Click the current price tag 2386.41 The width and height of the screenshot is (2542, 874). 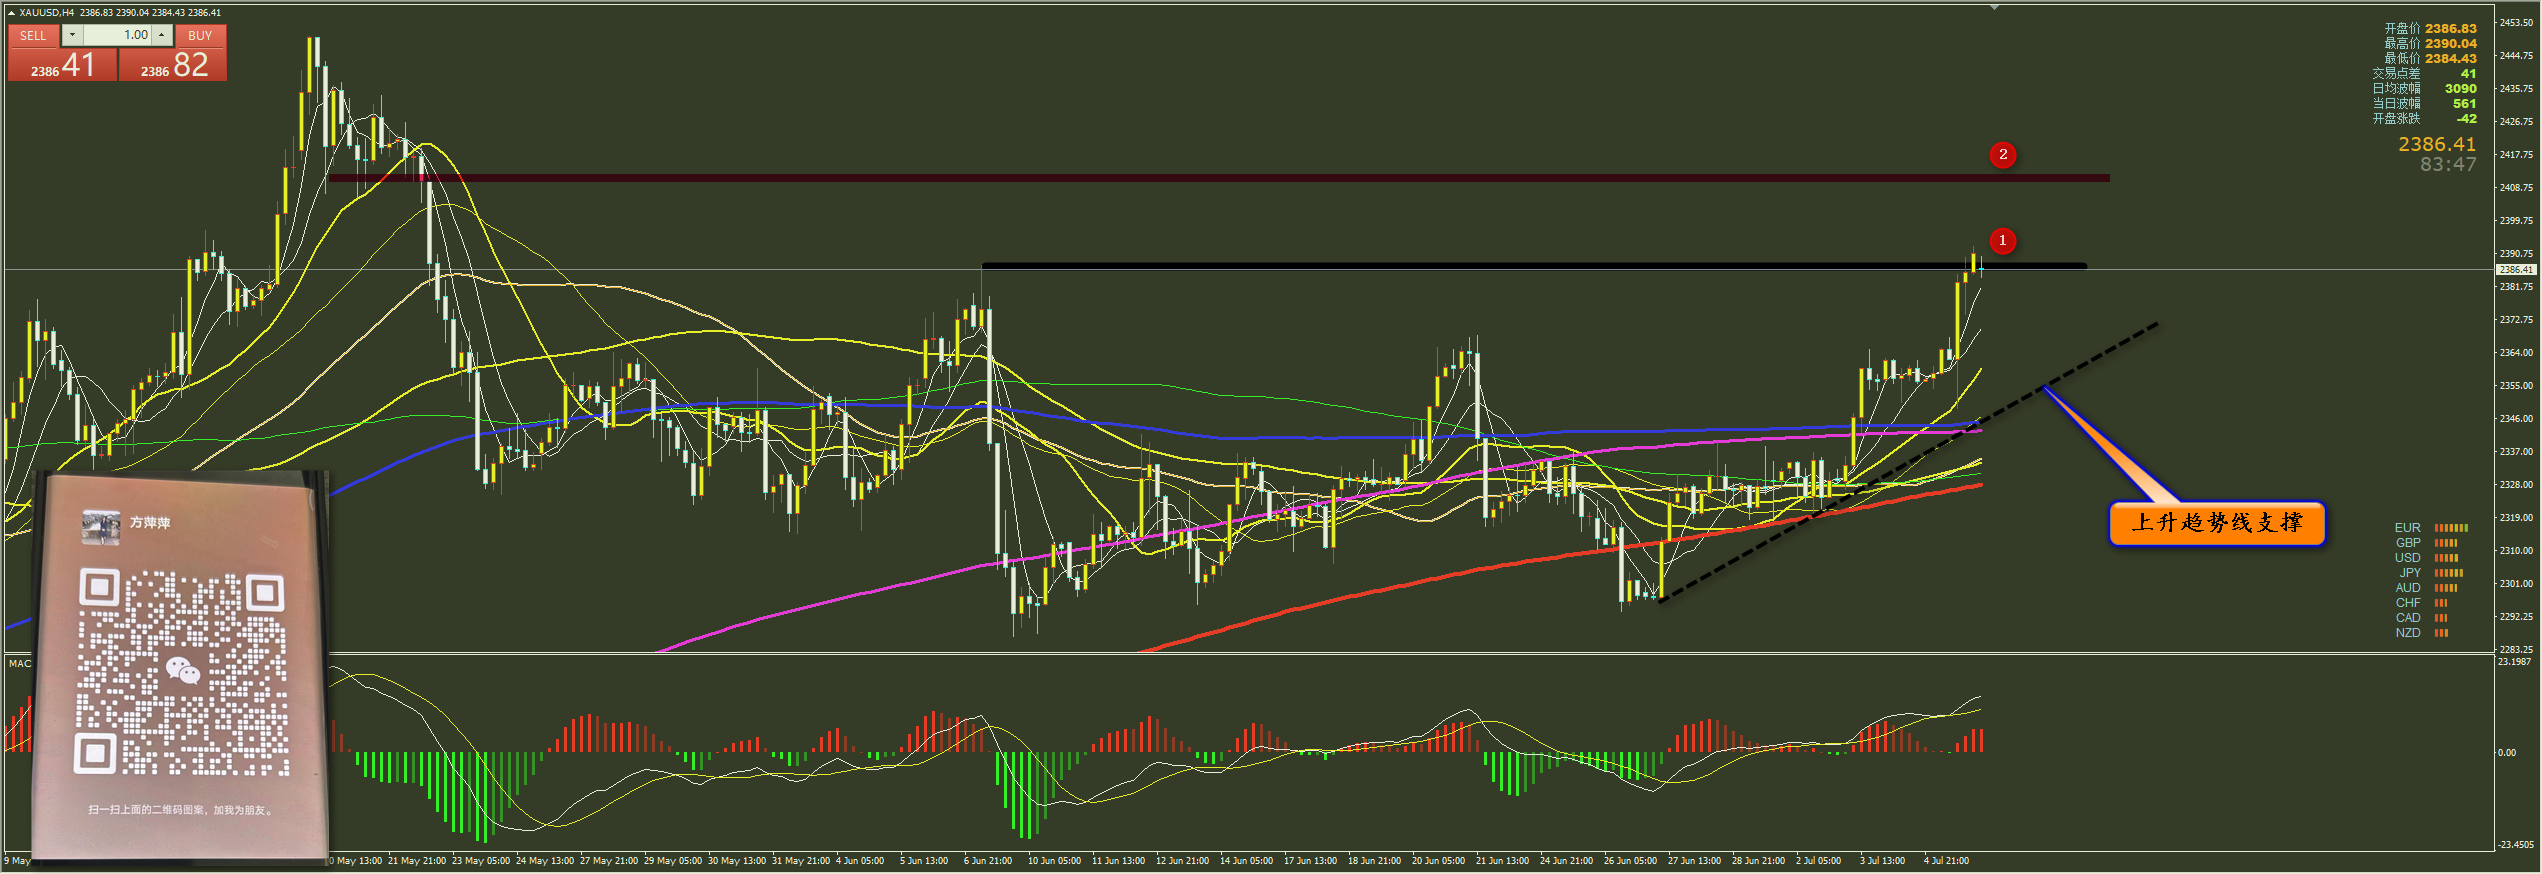(x=2516, y=270)
